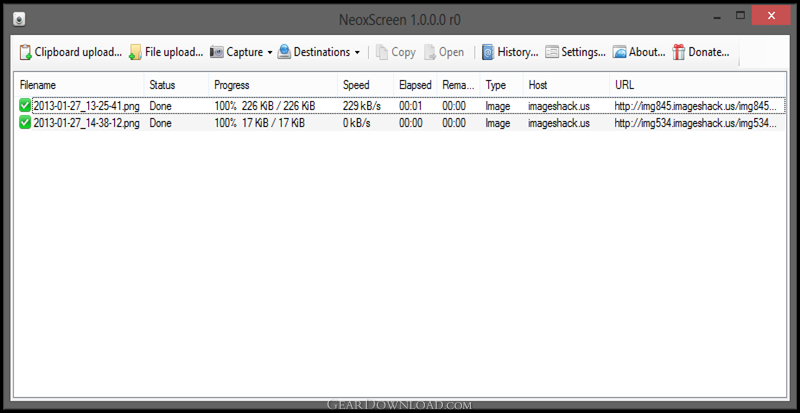Image resolution: width=800 pixels, height=413 pixels.
Task: Click the NeoxScreen app icon in title bar
Action: tap(19, 20)
